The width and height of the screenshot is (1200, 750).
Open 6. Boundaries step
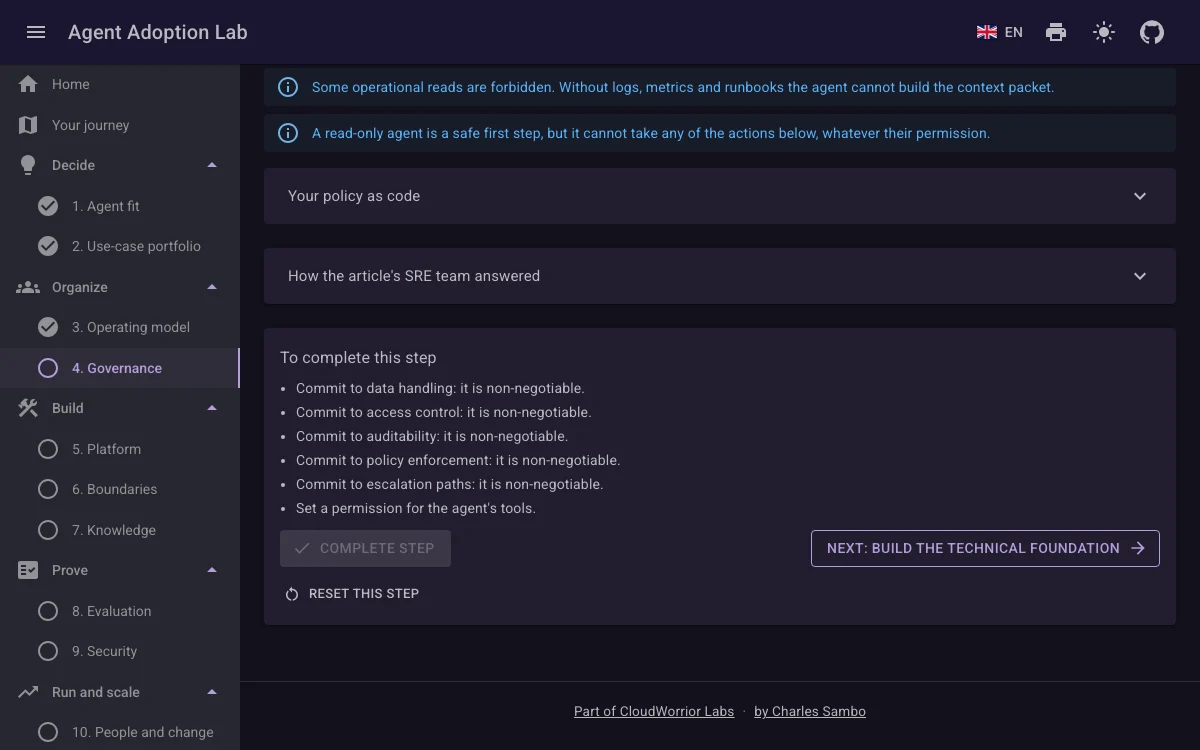point(120,489)
